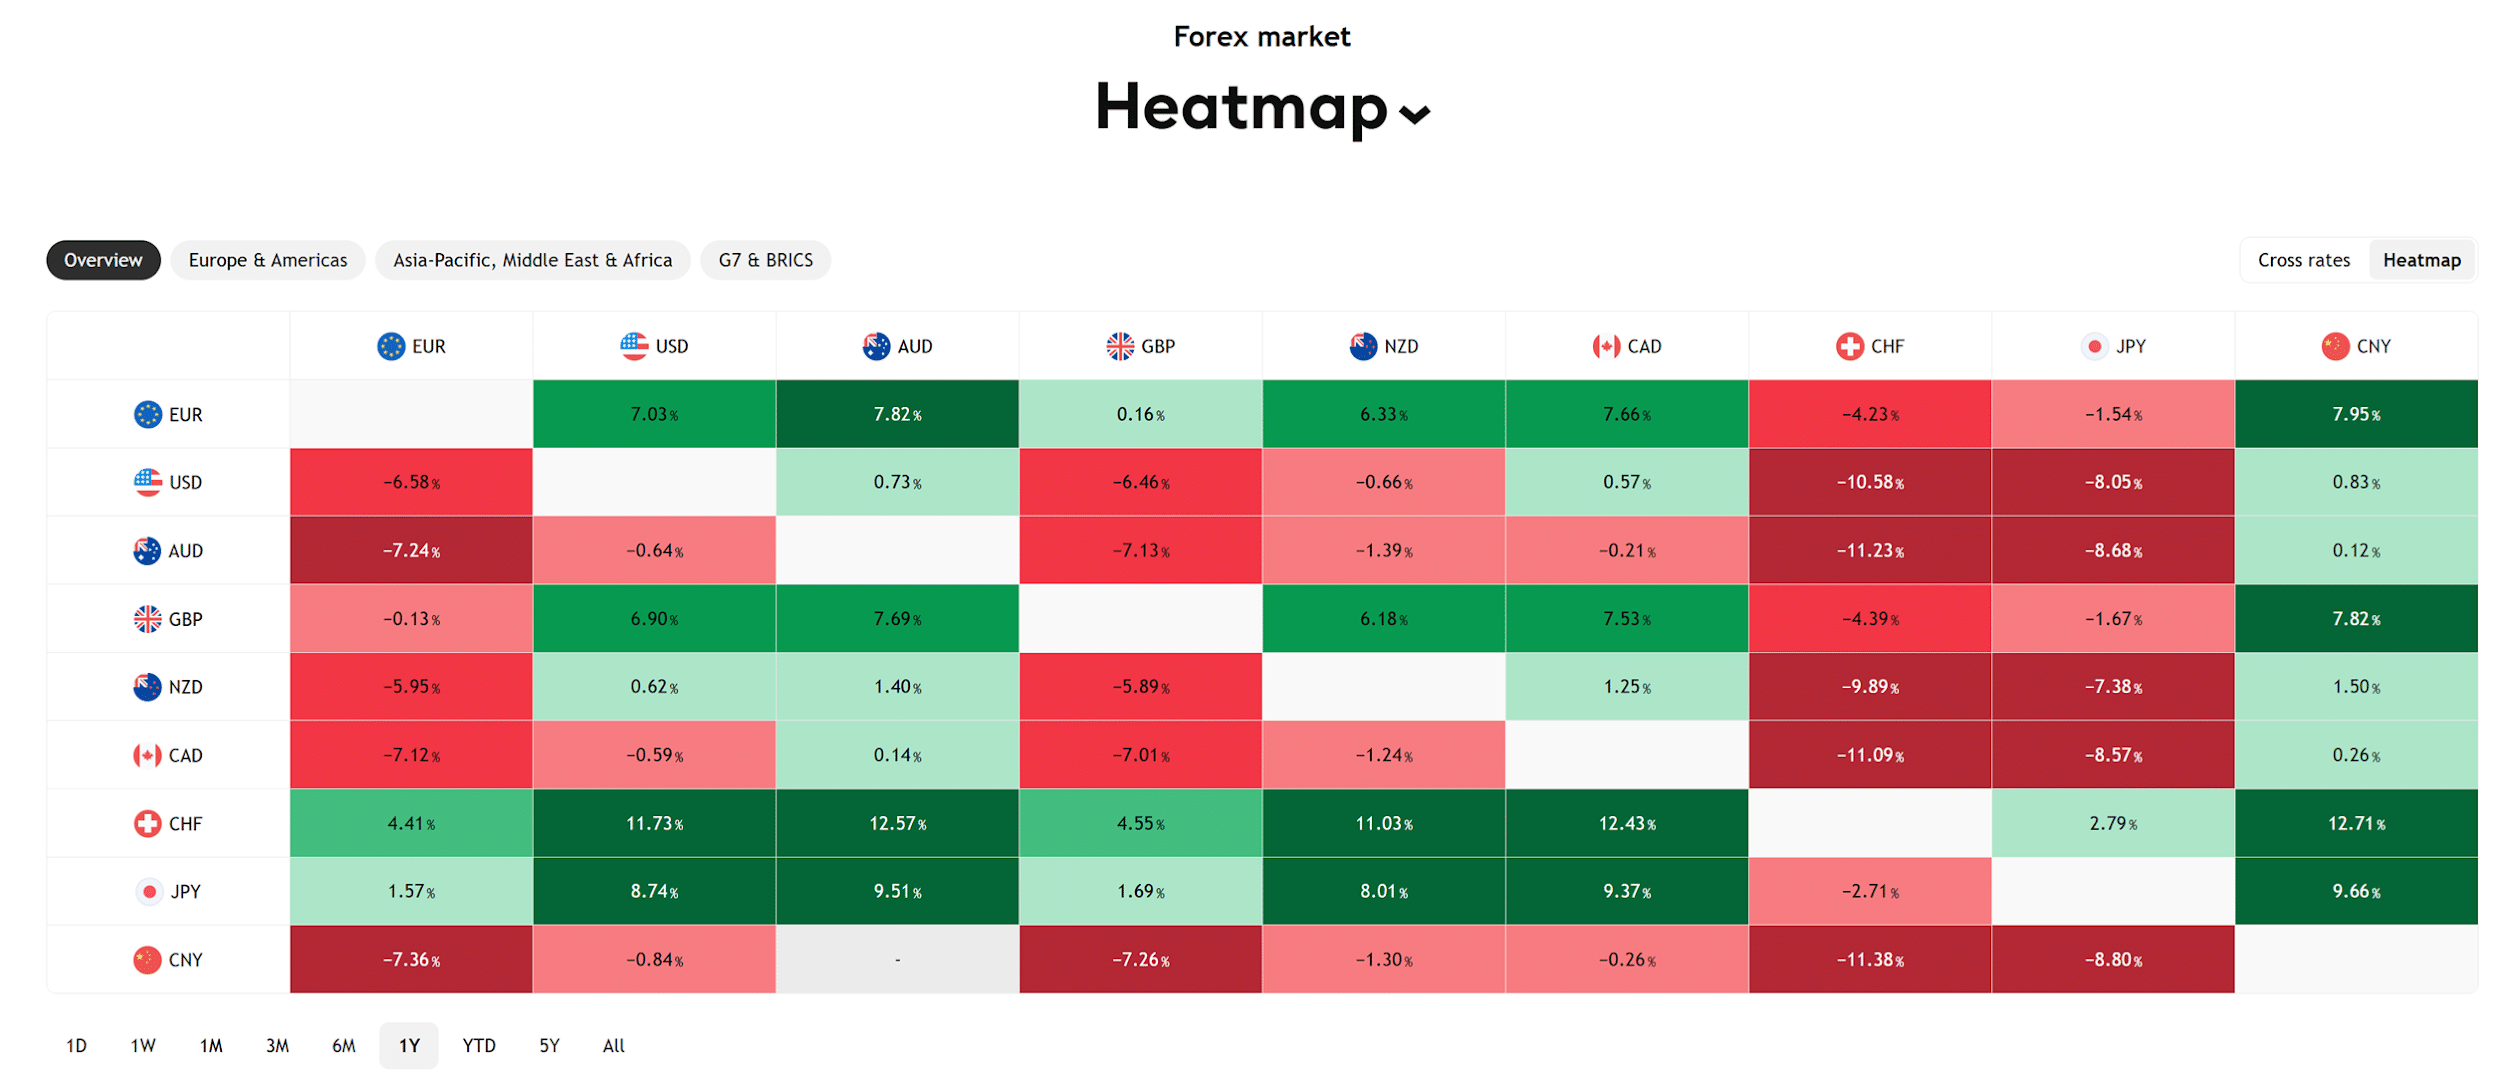Screen dimensions: 2500x1075
Task: Select the Heatmap view toggle
Action: click(2420, 260)
